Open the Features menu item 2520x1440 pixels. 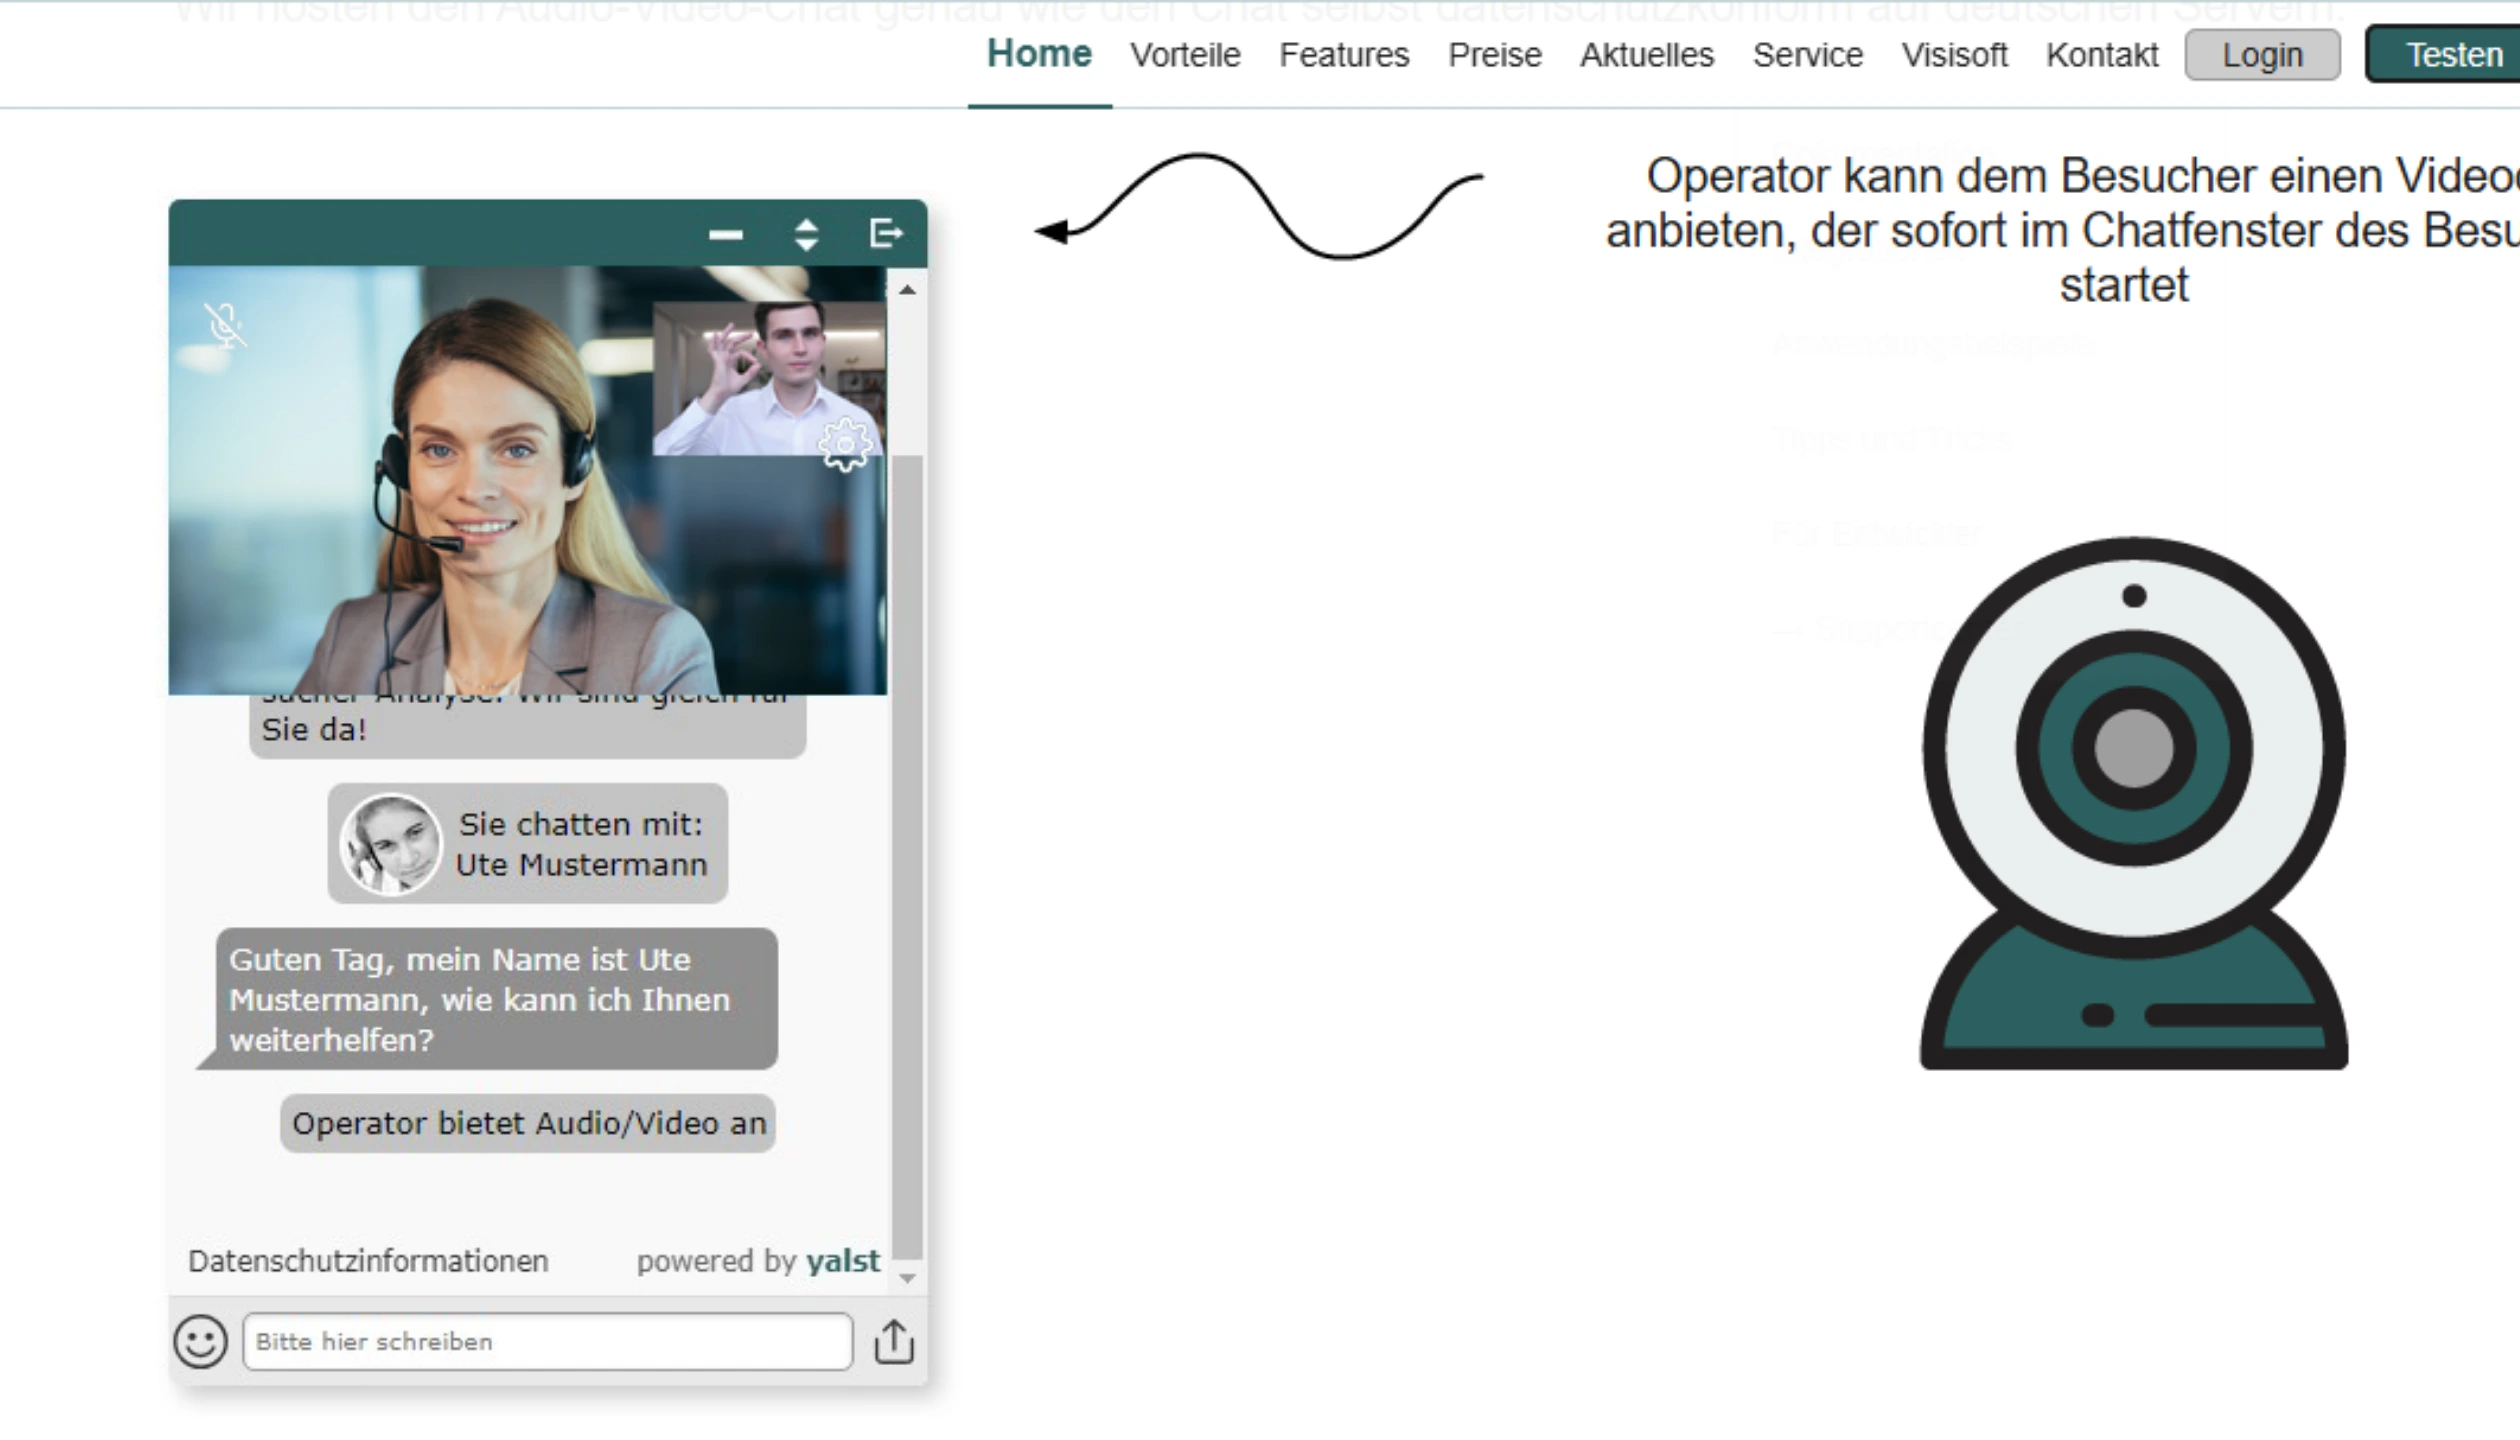(x=1344, y=55)
